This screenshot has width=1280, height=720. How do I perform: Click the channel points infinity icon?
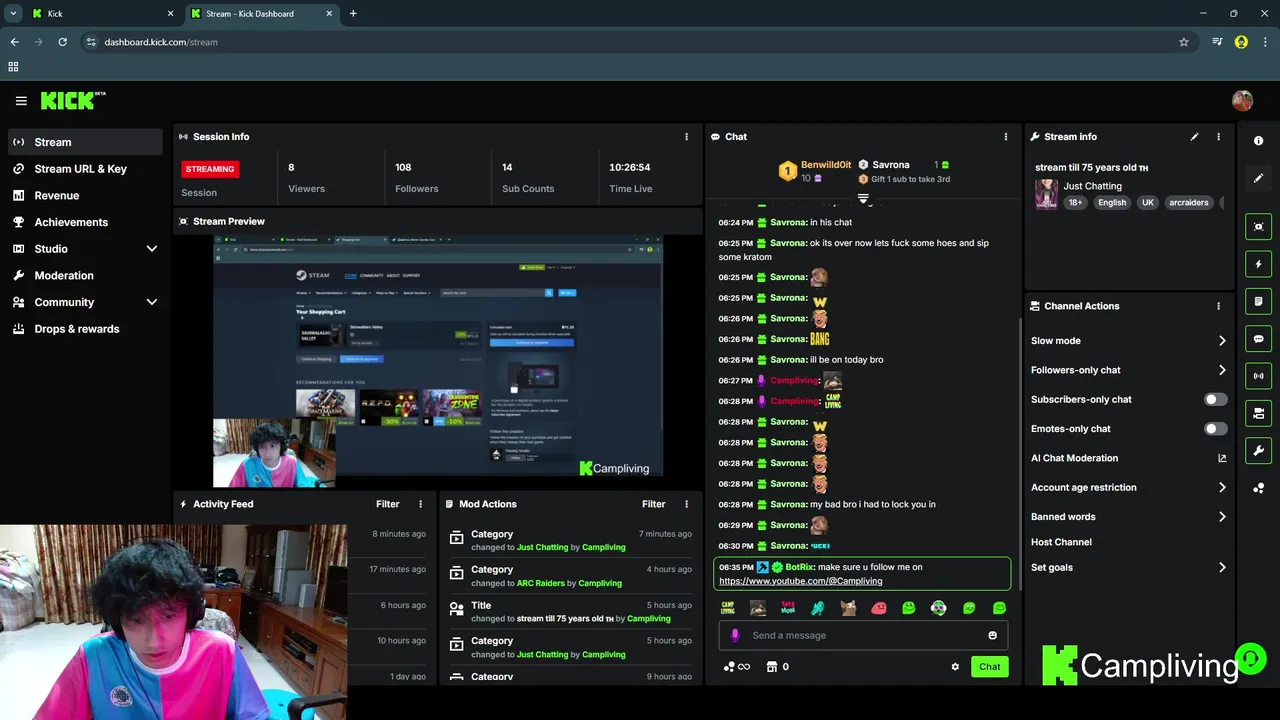coord(737,667)
